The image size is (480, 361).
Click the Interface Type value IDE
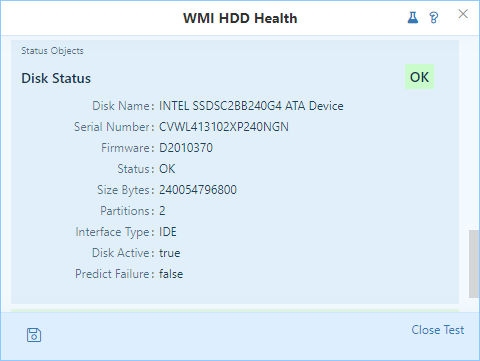pyautogui.click(x=168, y=232)
